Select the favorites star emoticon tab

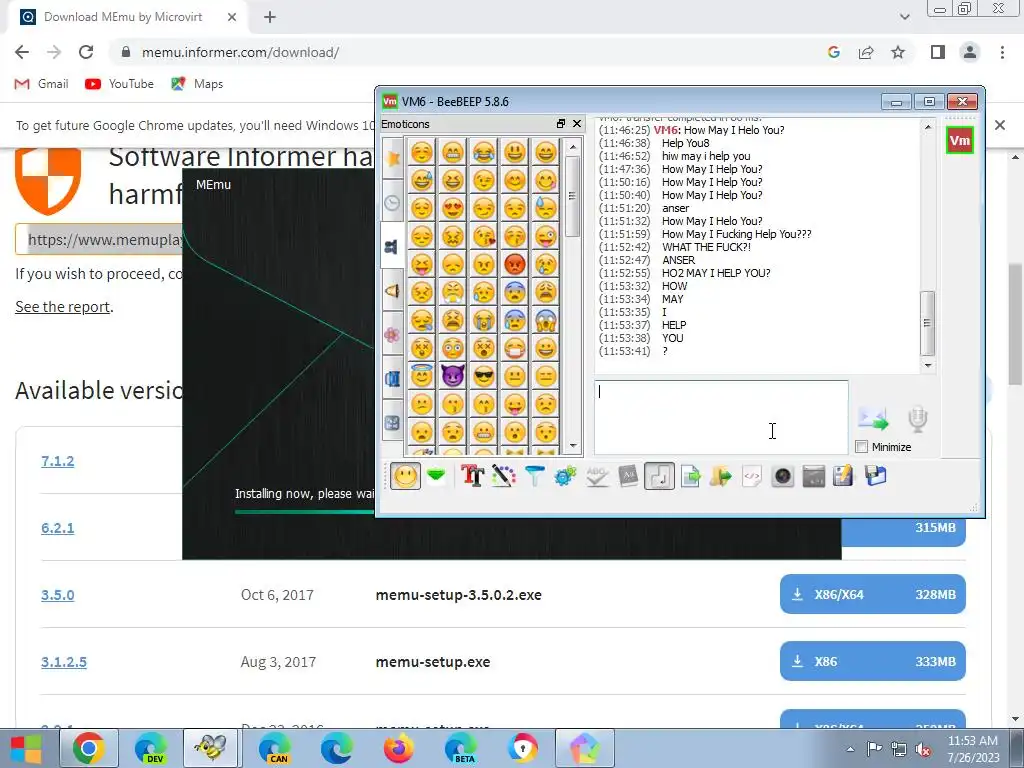(392, 157)
